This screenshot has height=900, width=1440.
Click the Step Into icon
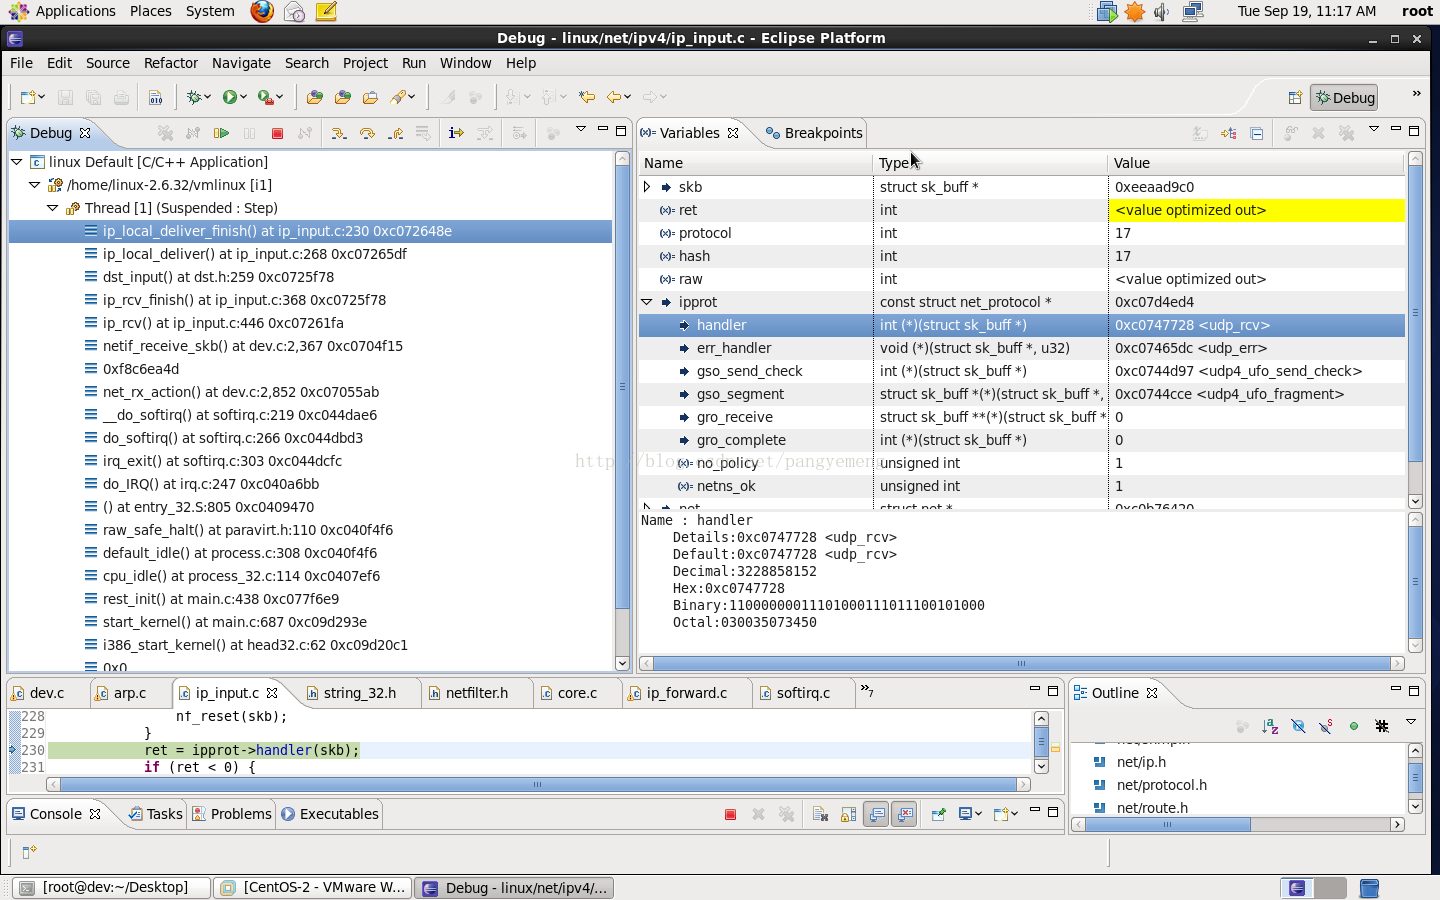click(339, 133)
